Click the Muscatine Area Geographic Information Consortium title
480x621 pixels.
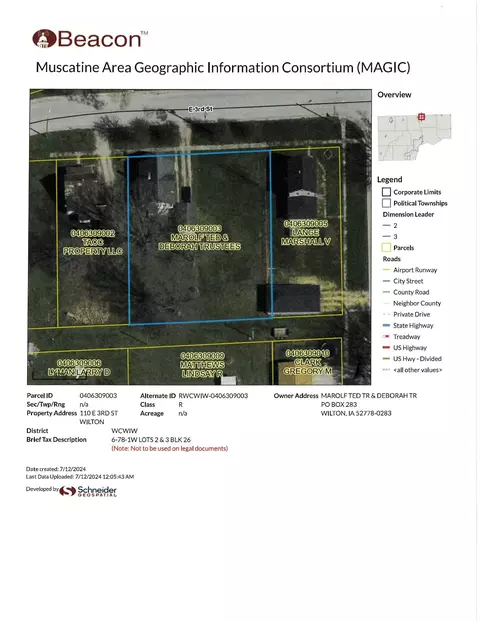(223, 67)
